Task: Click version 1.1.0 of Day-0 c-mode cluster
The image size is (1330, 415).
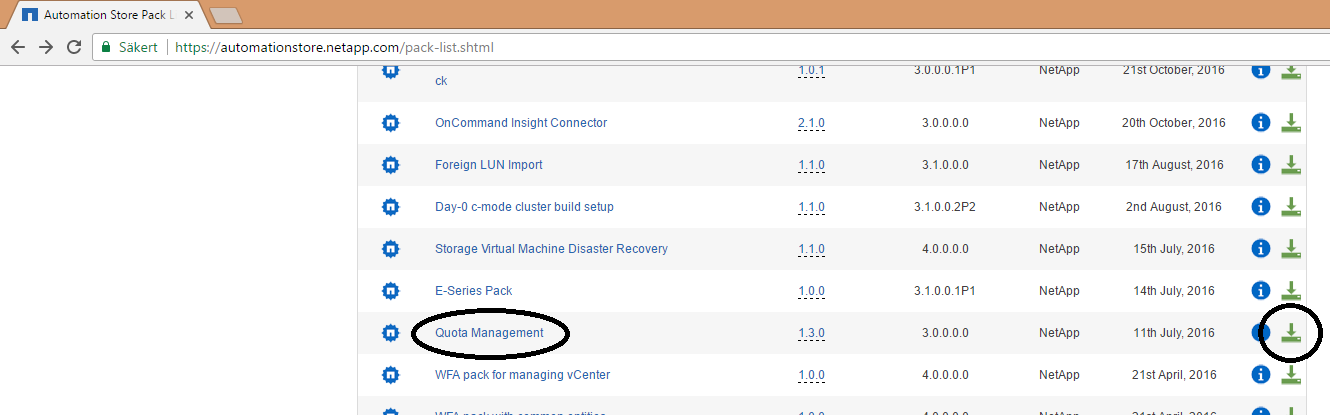Action: pyautogui.click(x=811, y=207)
